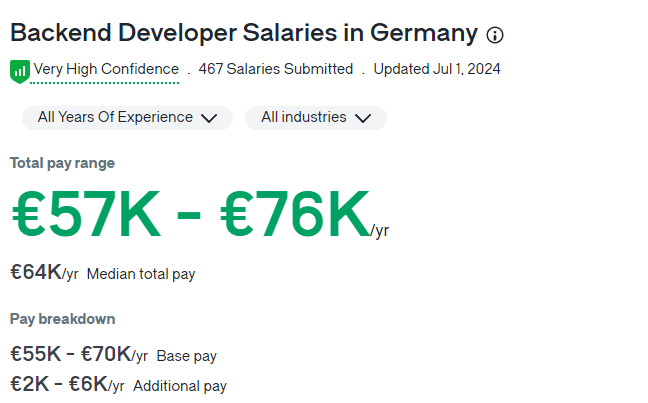Click the Pay breakdown heading
The height and width of the screenshot is (403, 648).
tap(62, 319)
